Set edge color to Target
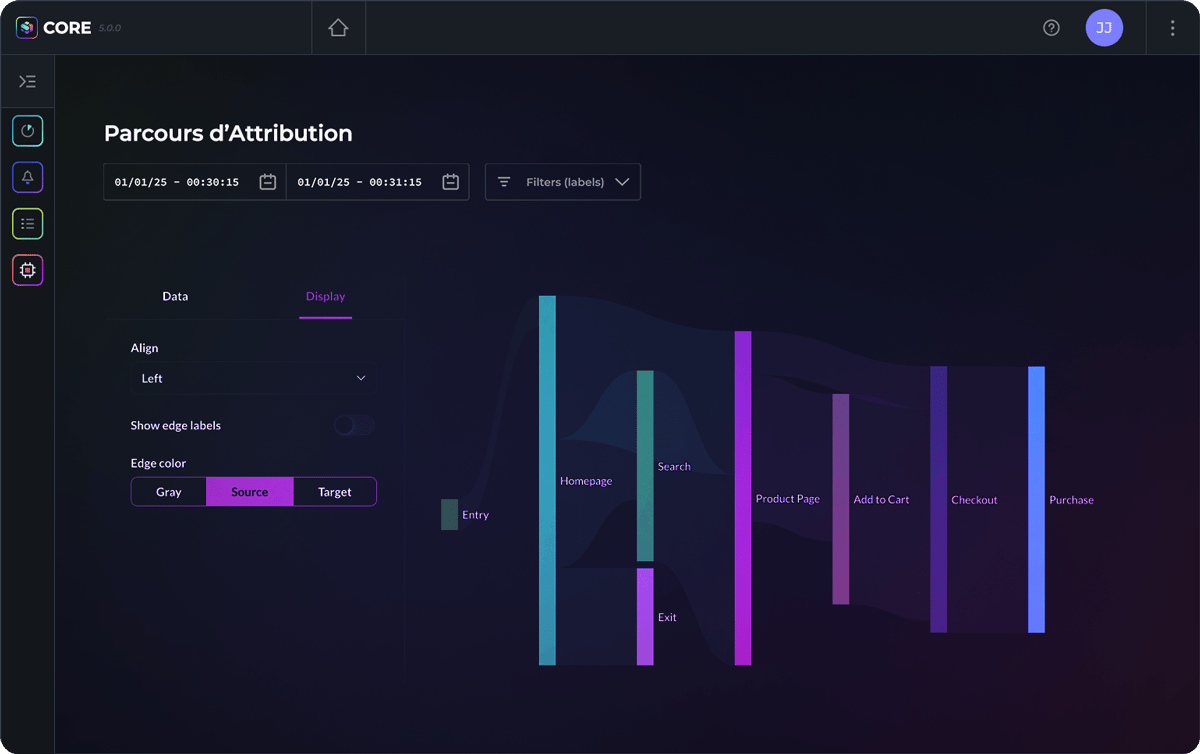The width and height of the screenshot is (1200, 754). pos(335,492)
